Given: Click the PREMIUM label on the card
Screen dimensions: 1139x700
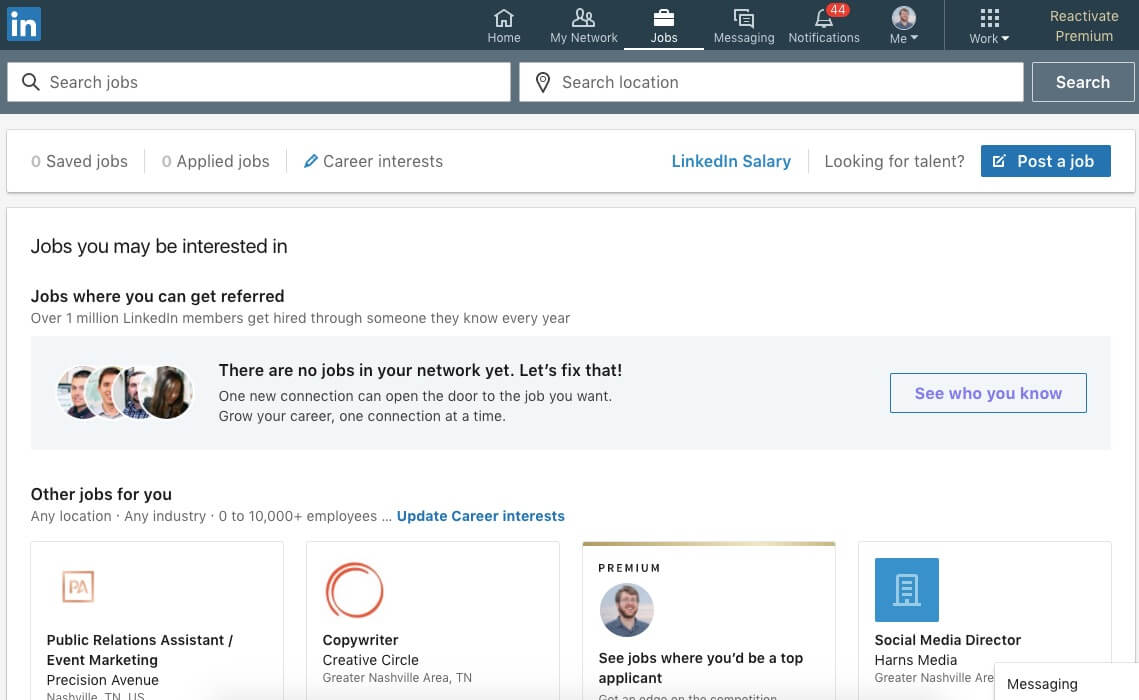Looking at the screenshot, I should tap(629, 568).
